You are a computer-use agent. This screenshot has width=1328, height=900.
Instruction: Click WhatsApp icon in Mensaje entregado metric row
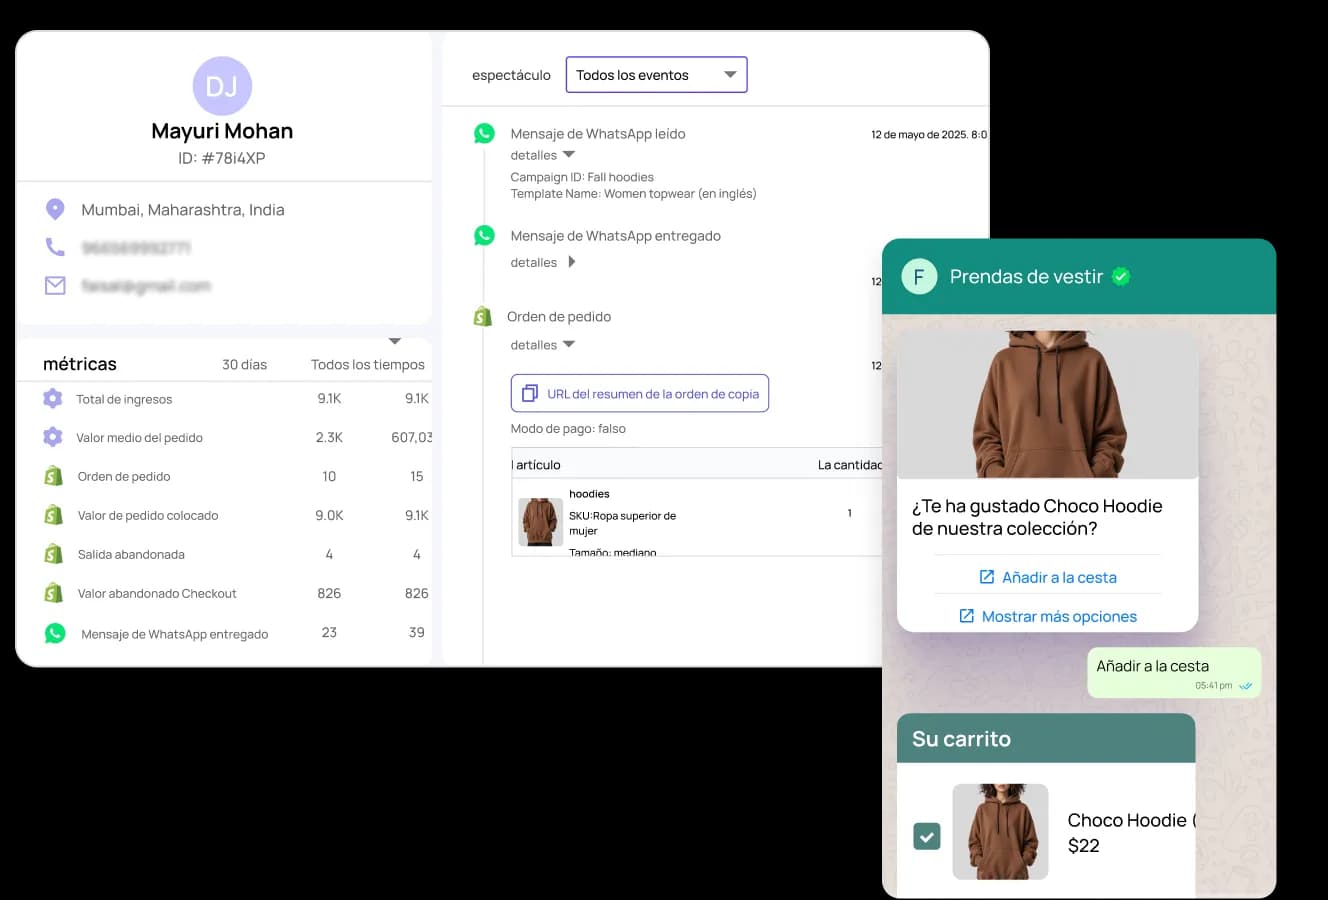click(55, 633)
